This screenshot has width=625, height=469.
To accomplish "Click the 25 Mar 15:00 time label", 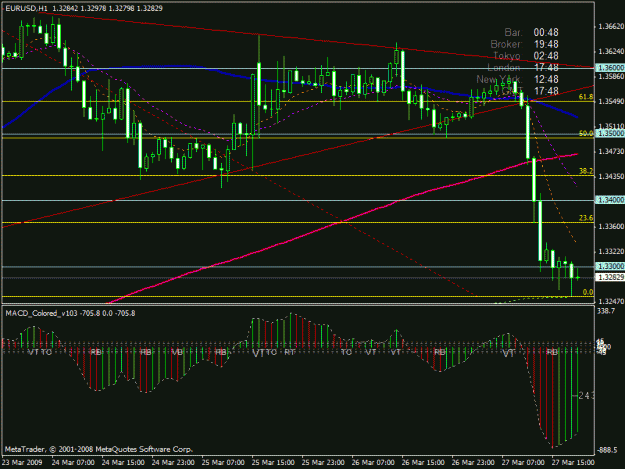I will [x=273, y=463].
